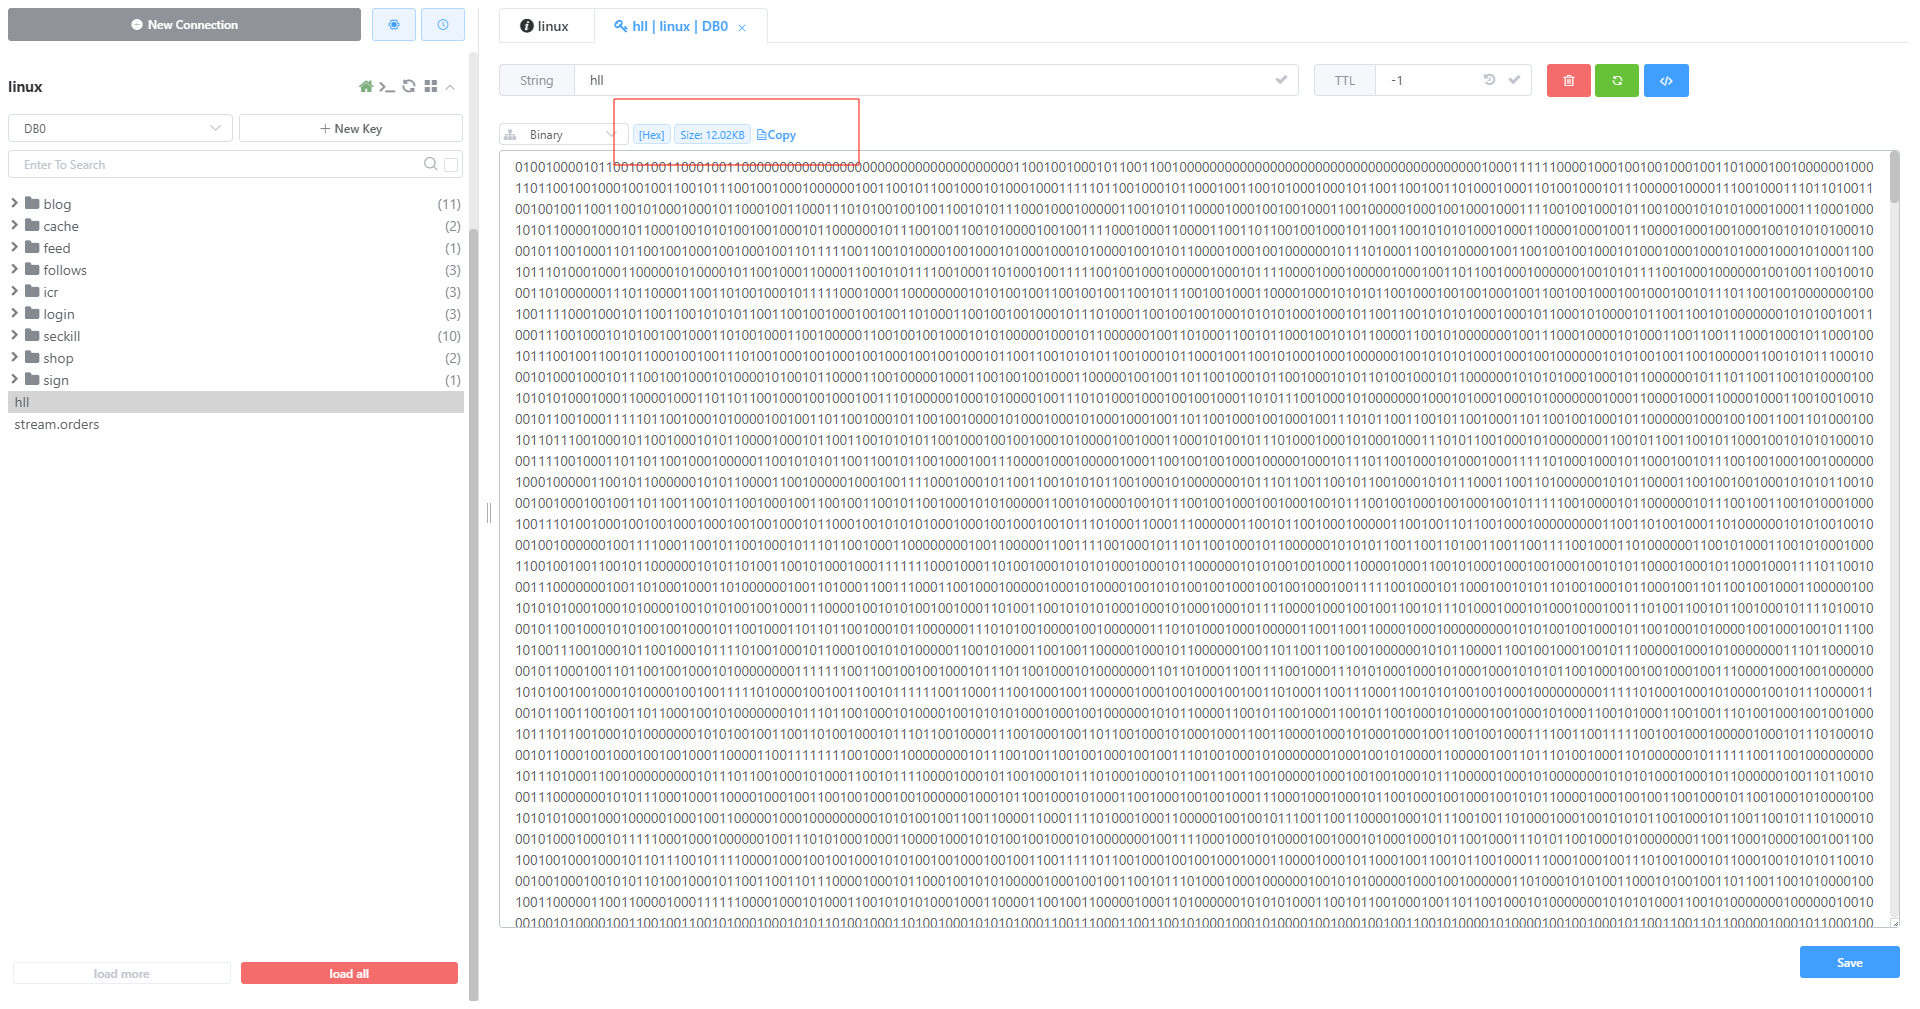Screen dimensions: 1920x1009
Task: Set the TTL to persist with reset icon
Action: pyautogui.click(x=1489, y=80)
